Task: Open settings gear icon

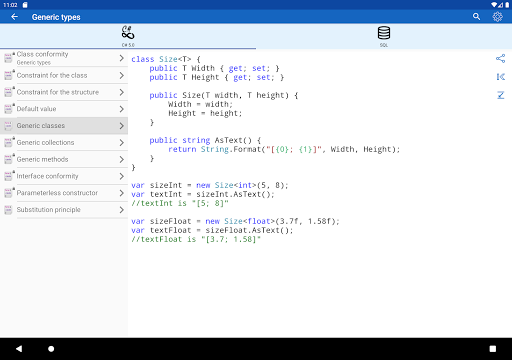Action: tap(497, 17)
